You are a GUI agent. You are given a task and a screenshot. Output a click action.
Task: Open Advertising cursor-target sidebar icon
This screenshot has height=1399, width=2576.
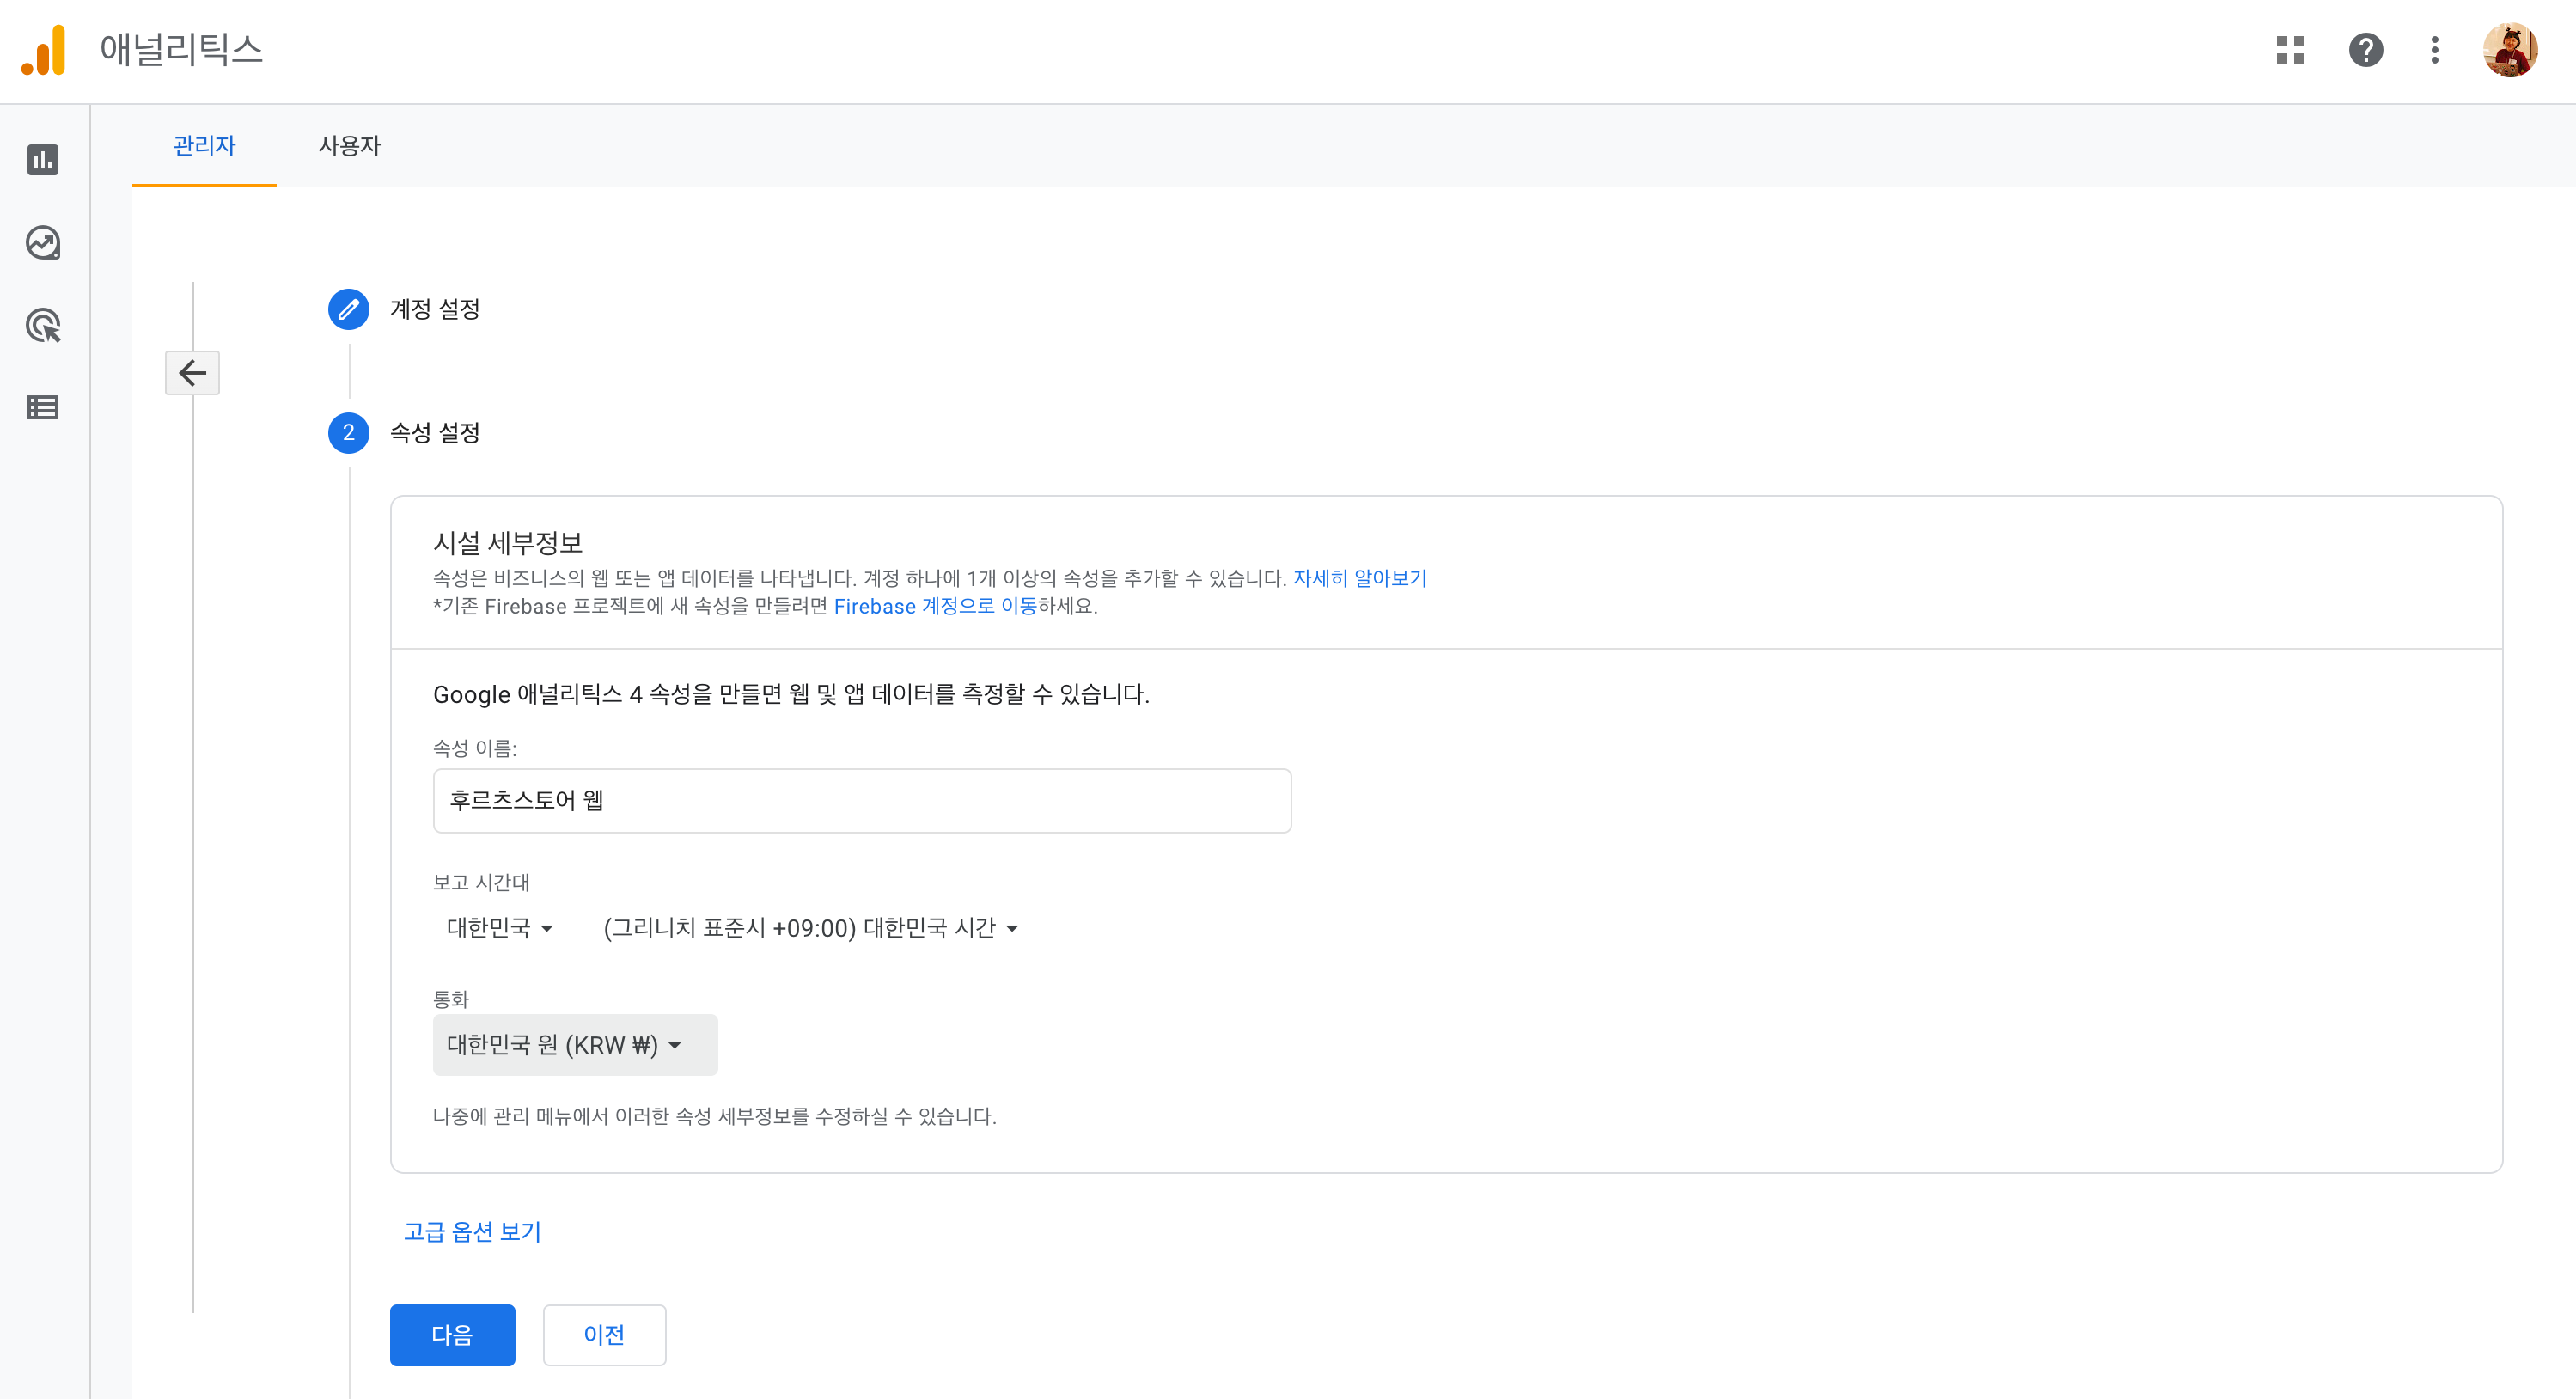pyautogui.click(x=43, y=326)
